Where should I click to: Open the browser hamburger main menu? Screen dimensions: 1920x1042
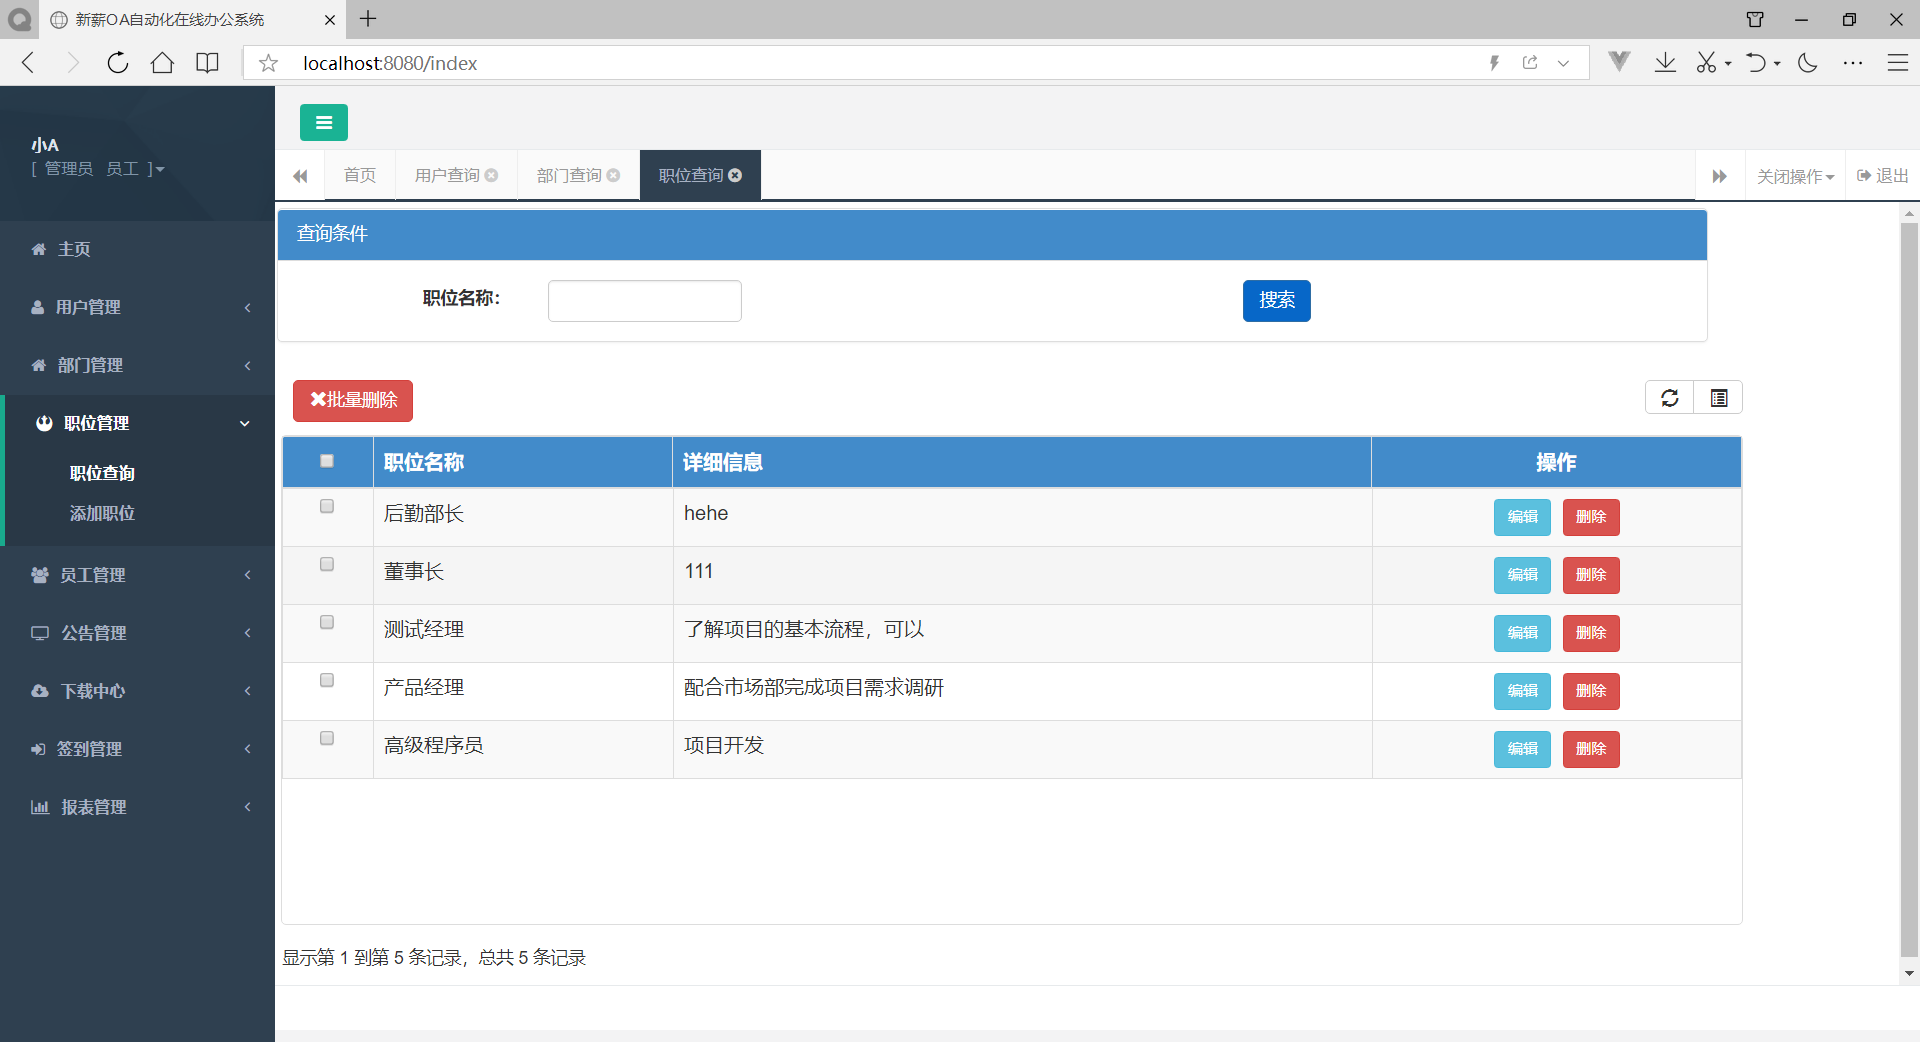[x=1897, y=63]
